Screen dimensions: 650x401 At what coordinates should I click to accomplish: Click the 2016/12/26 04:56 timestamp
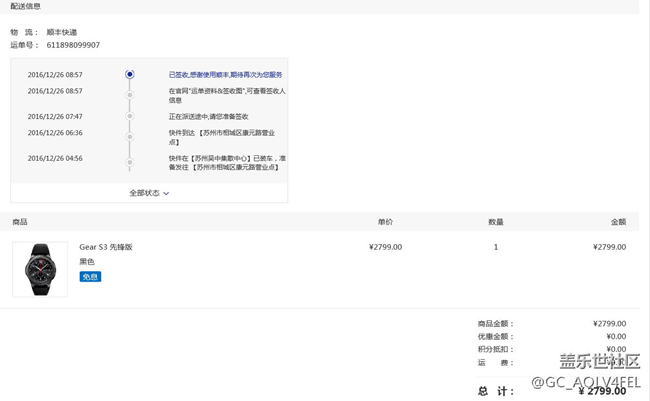[x=55, y=158]
